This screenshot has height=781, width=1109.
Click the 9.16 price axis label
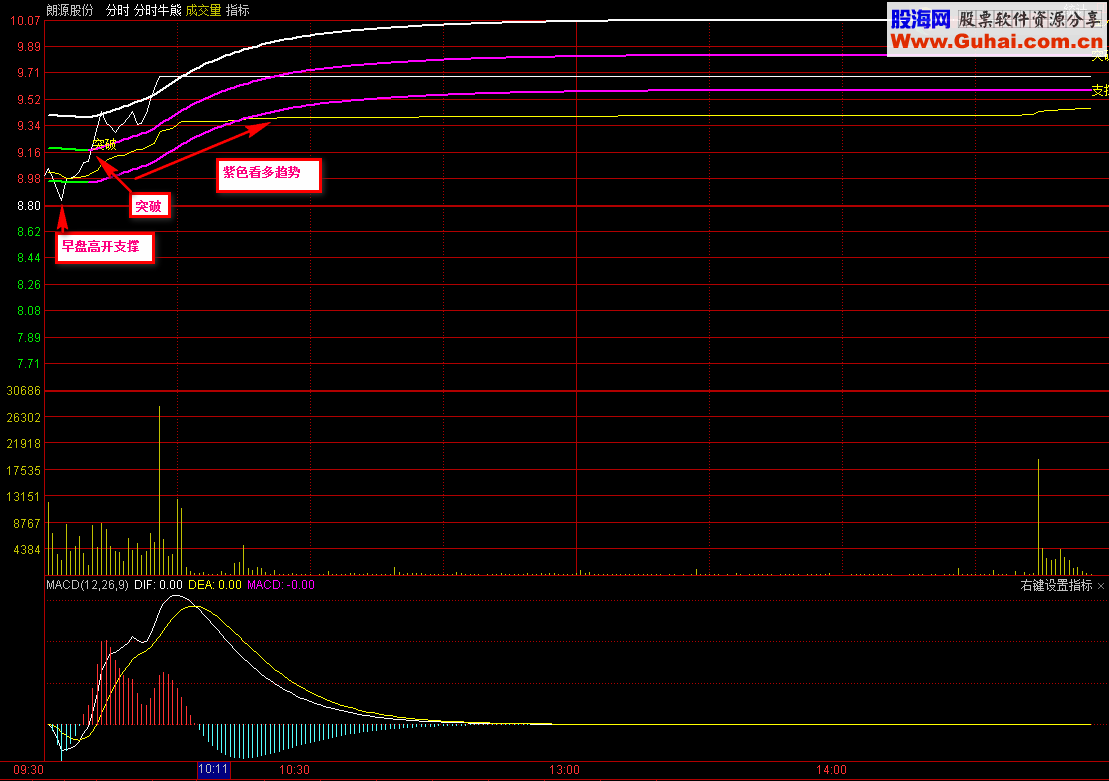(x=29, y=154)
